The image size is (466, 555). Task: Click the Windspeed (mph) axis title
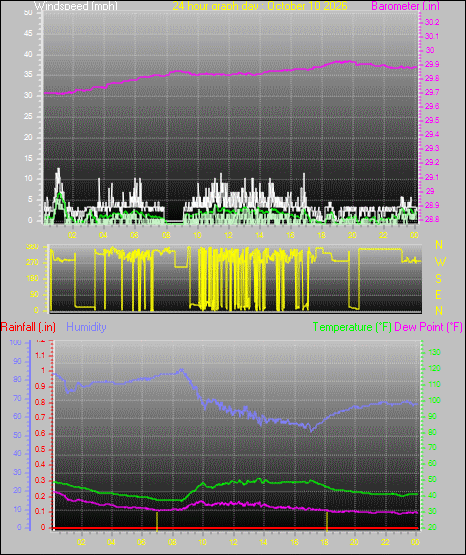pos(76,6)
